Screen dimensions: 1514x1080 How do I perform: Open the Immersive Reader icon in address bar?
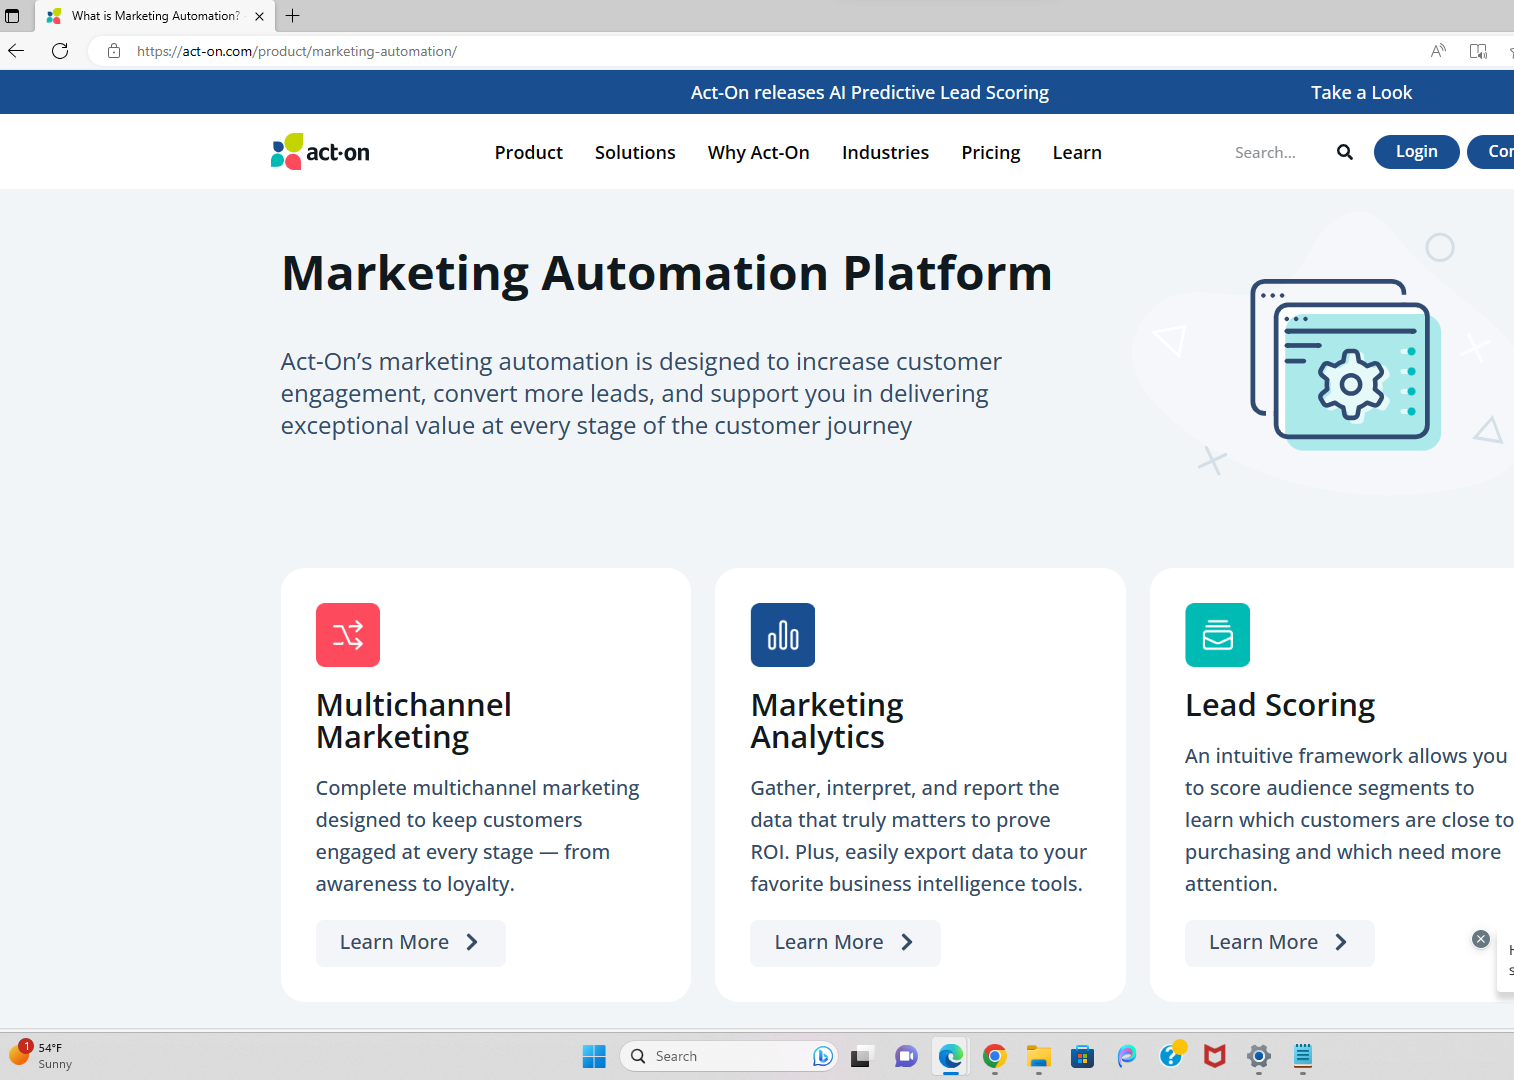[1478, 51]
